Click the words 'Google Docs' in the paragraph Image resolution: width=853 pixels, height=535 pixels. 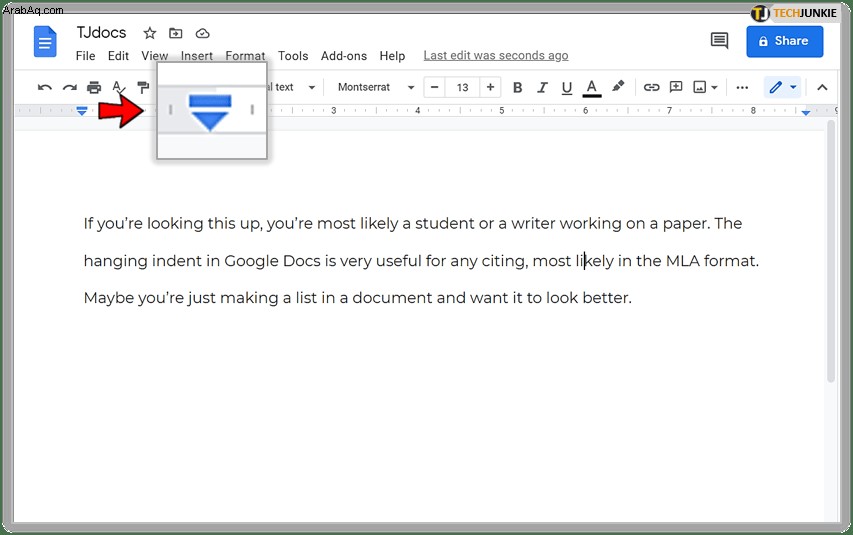272,261
